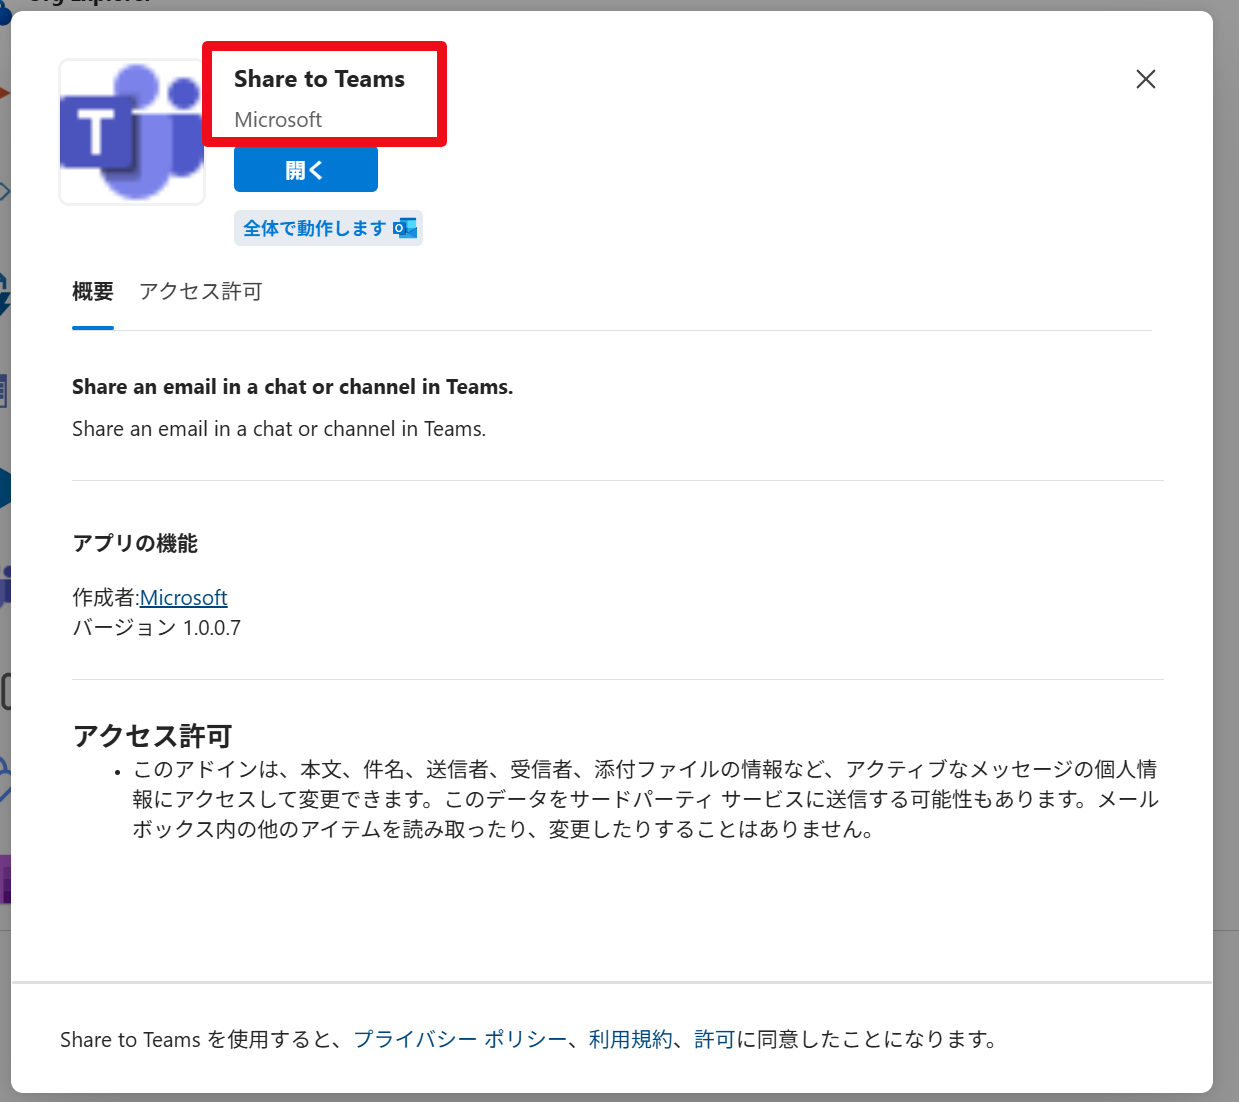Click the Teams app logo thumbnail
Image resolution: width=1239 pixels, height=1102 pixels.
[132, 132]
